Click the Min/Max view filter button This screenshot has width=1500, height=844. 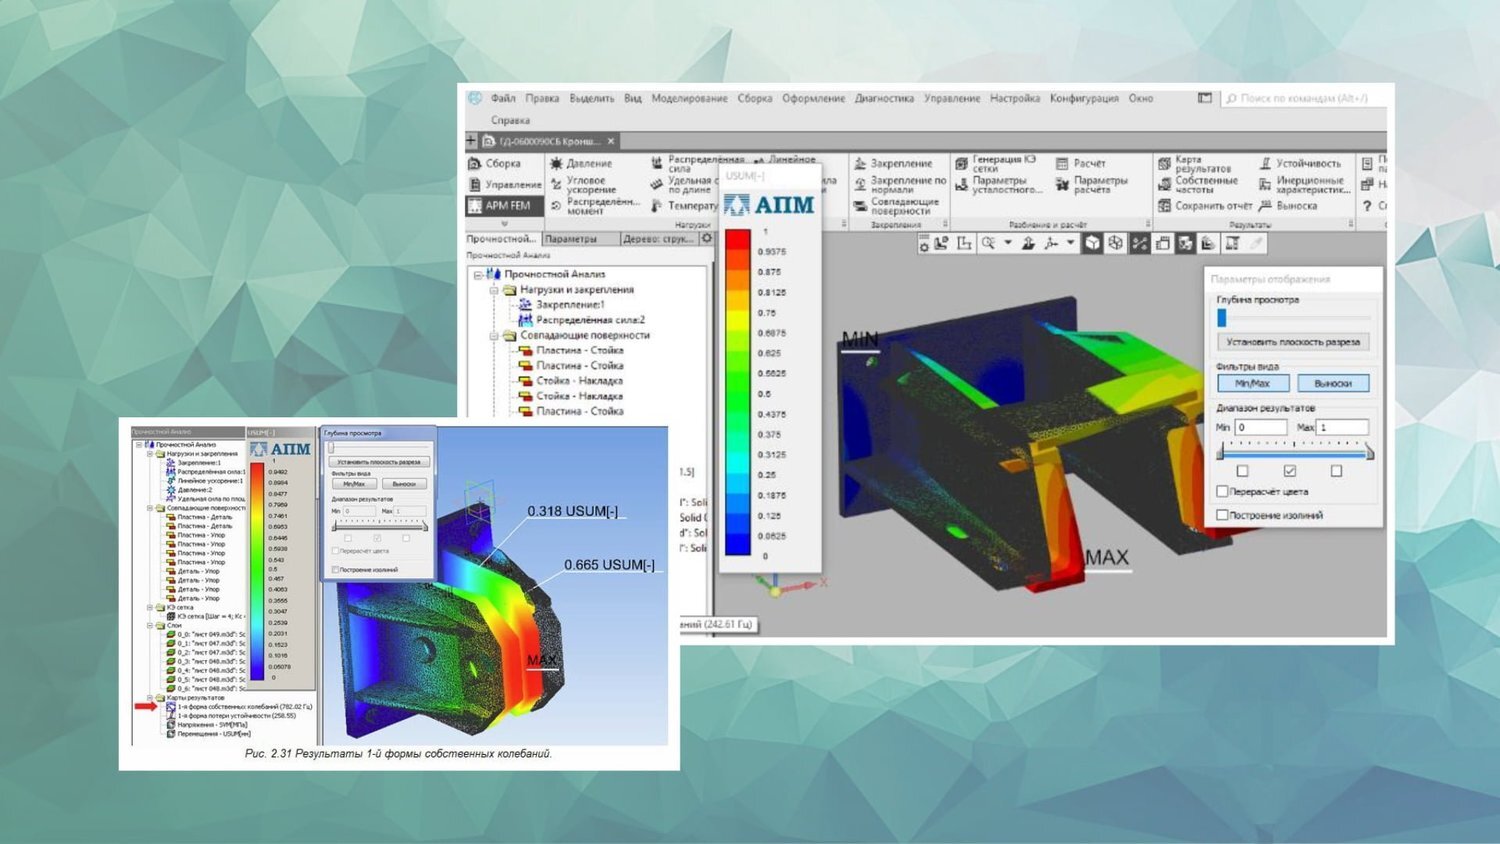click(1252, 383)
